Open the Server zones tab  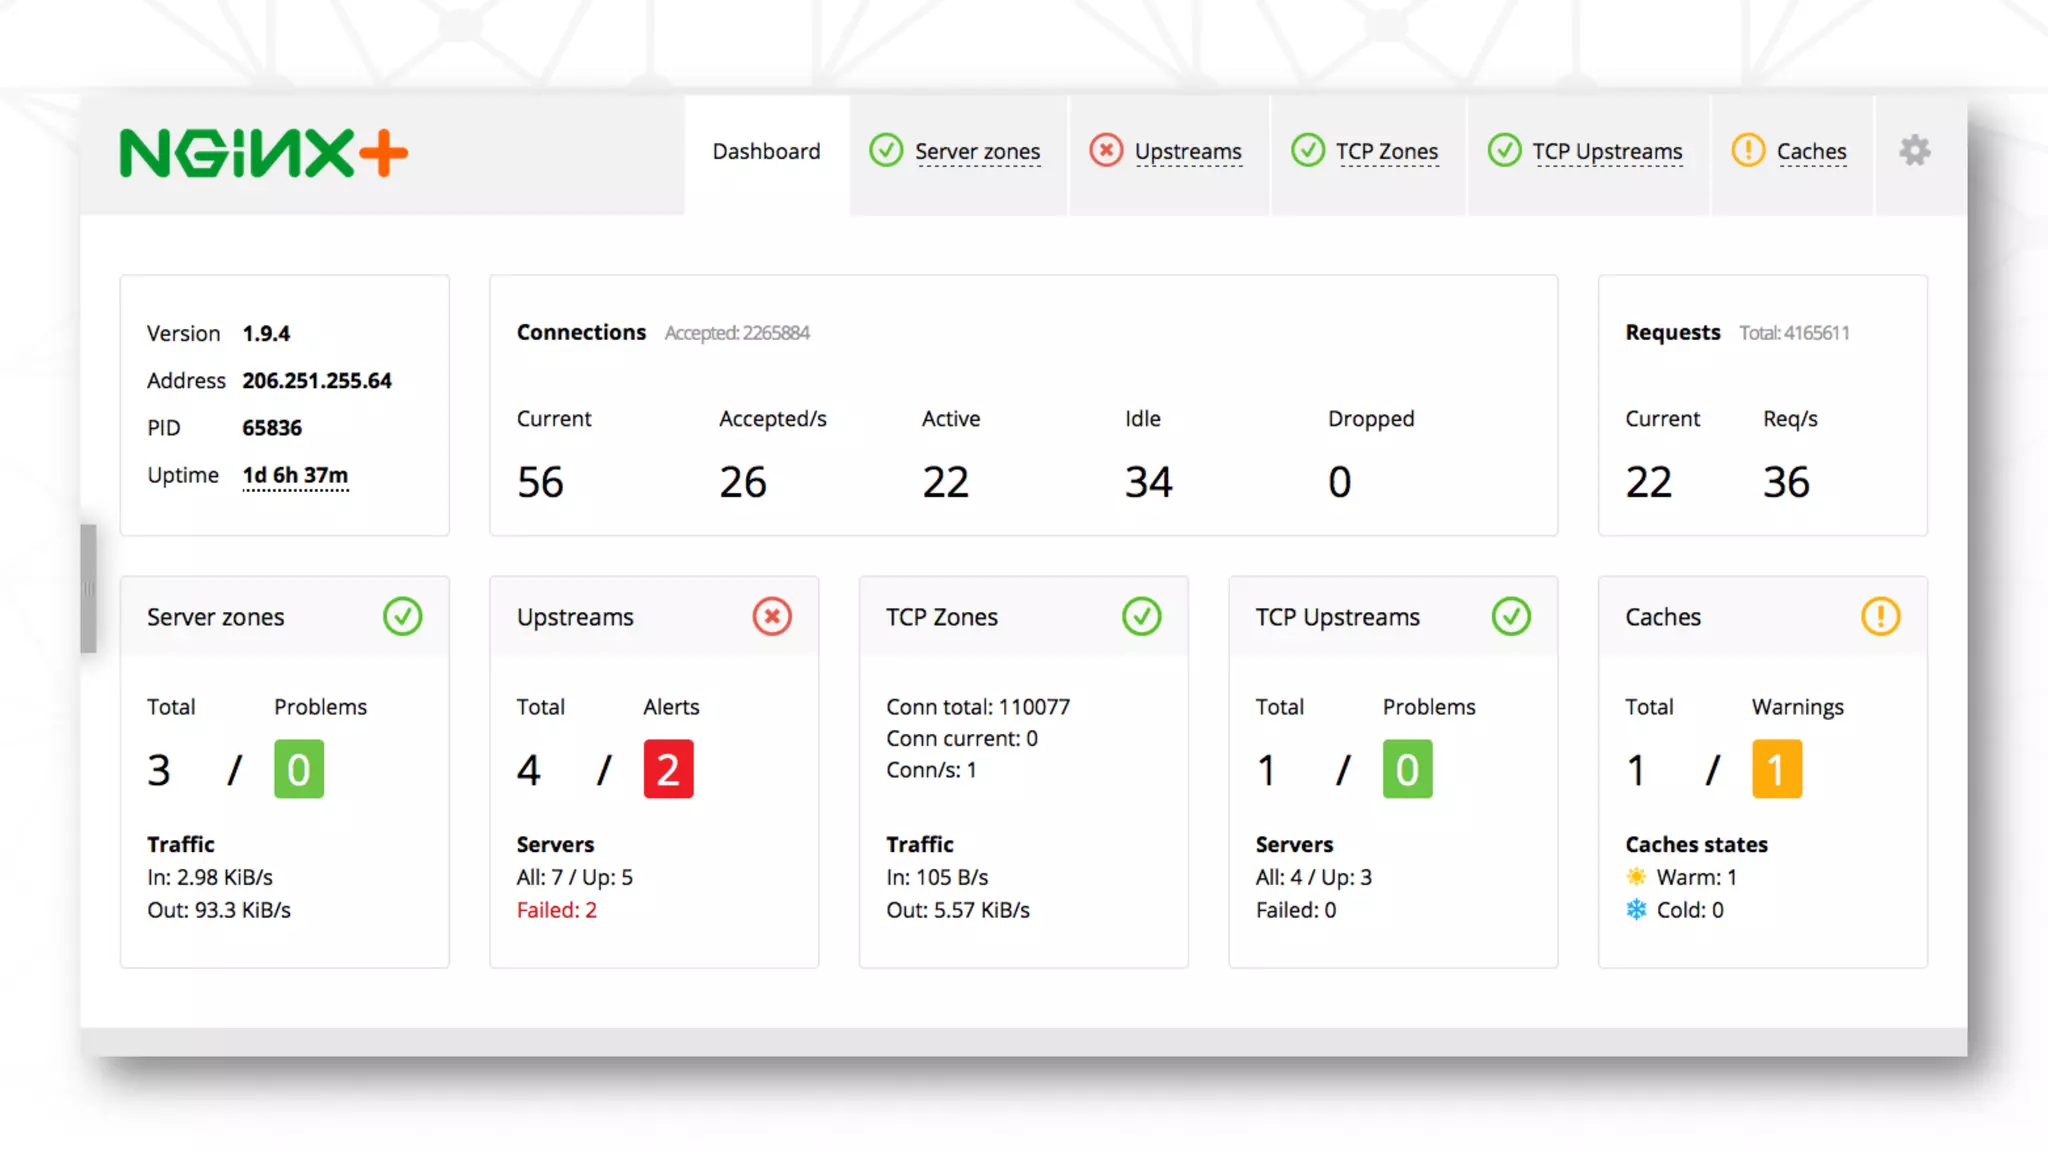976,152
